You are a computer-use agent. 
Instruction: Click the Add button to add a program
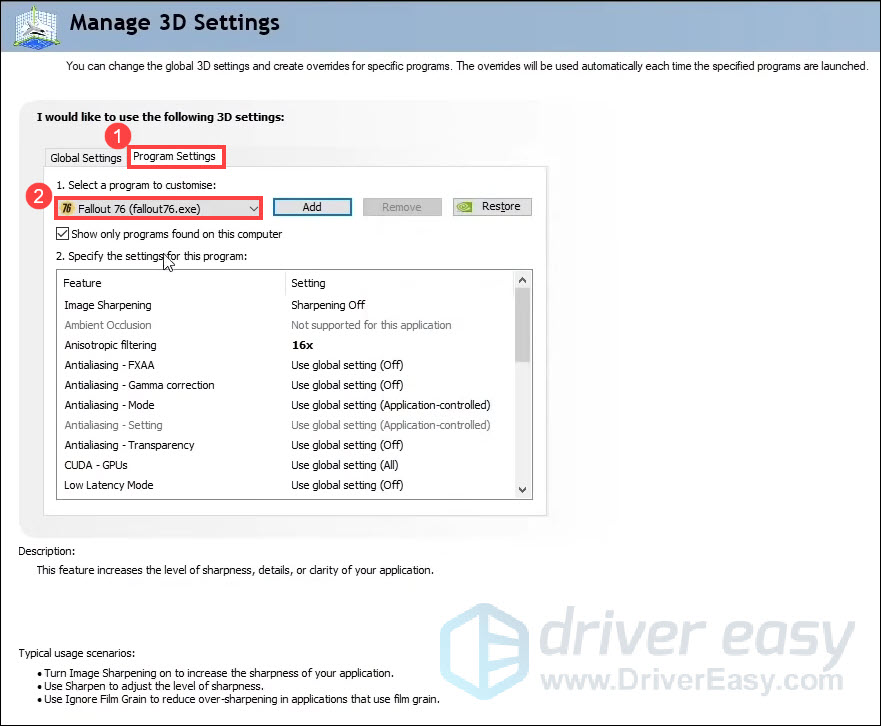(312, 206)
